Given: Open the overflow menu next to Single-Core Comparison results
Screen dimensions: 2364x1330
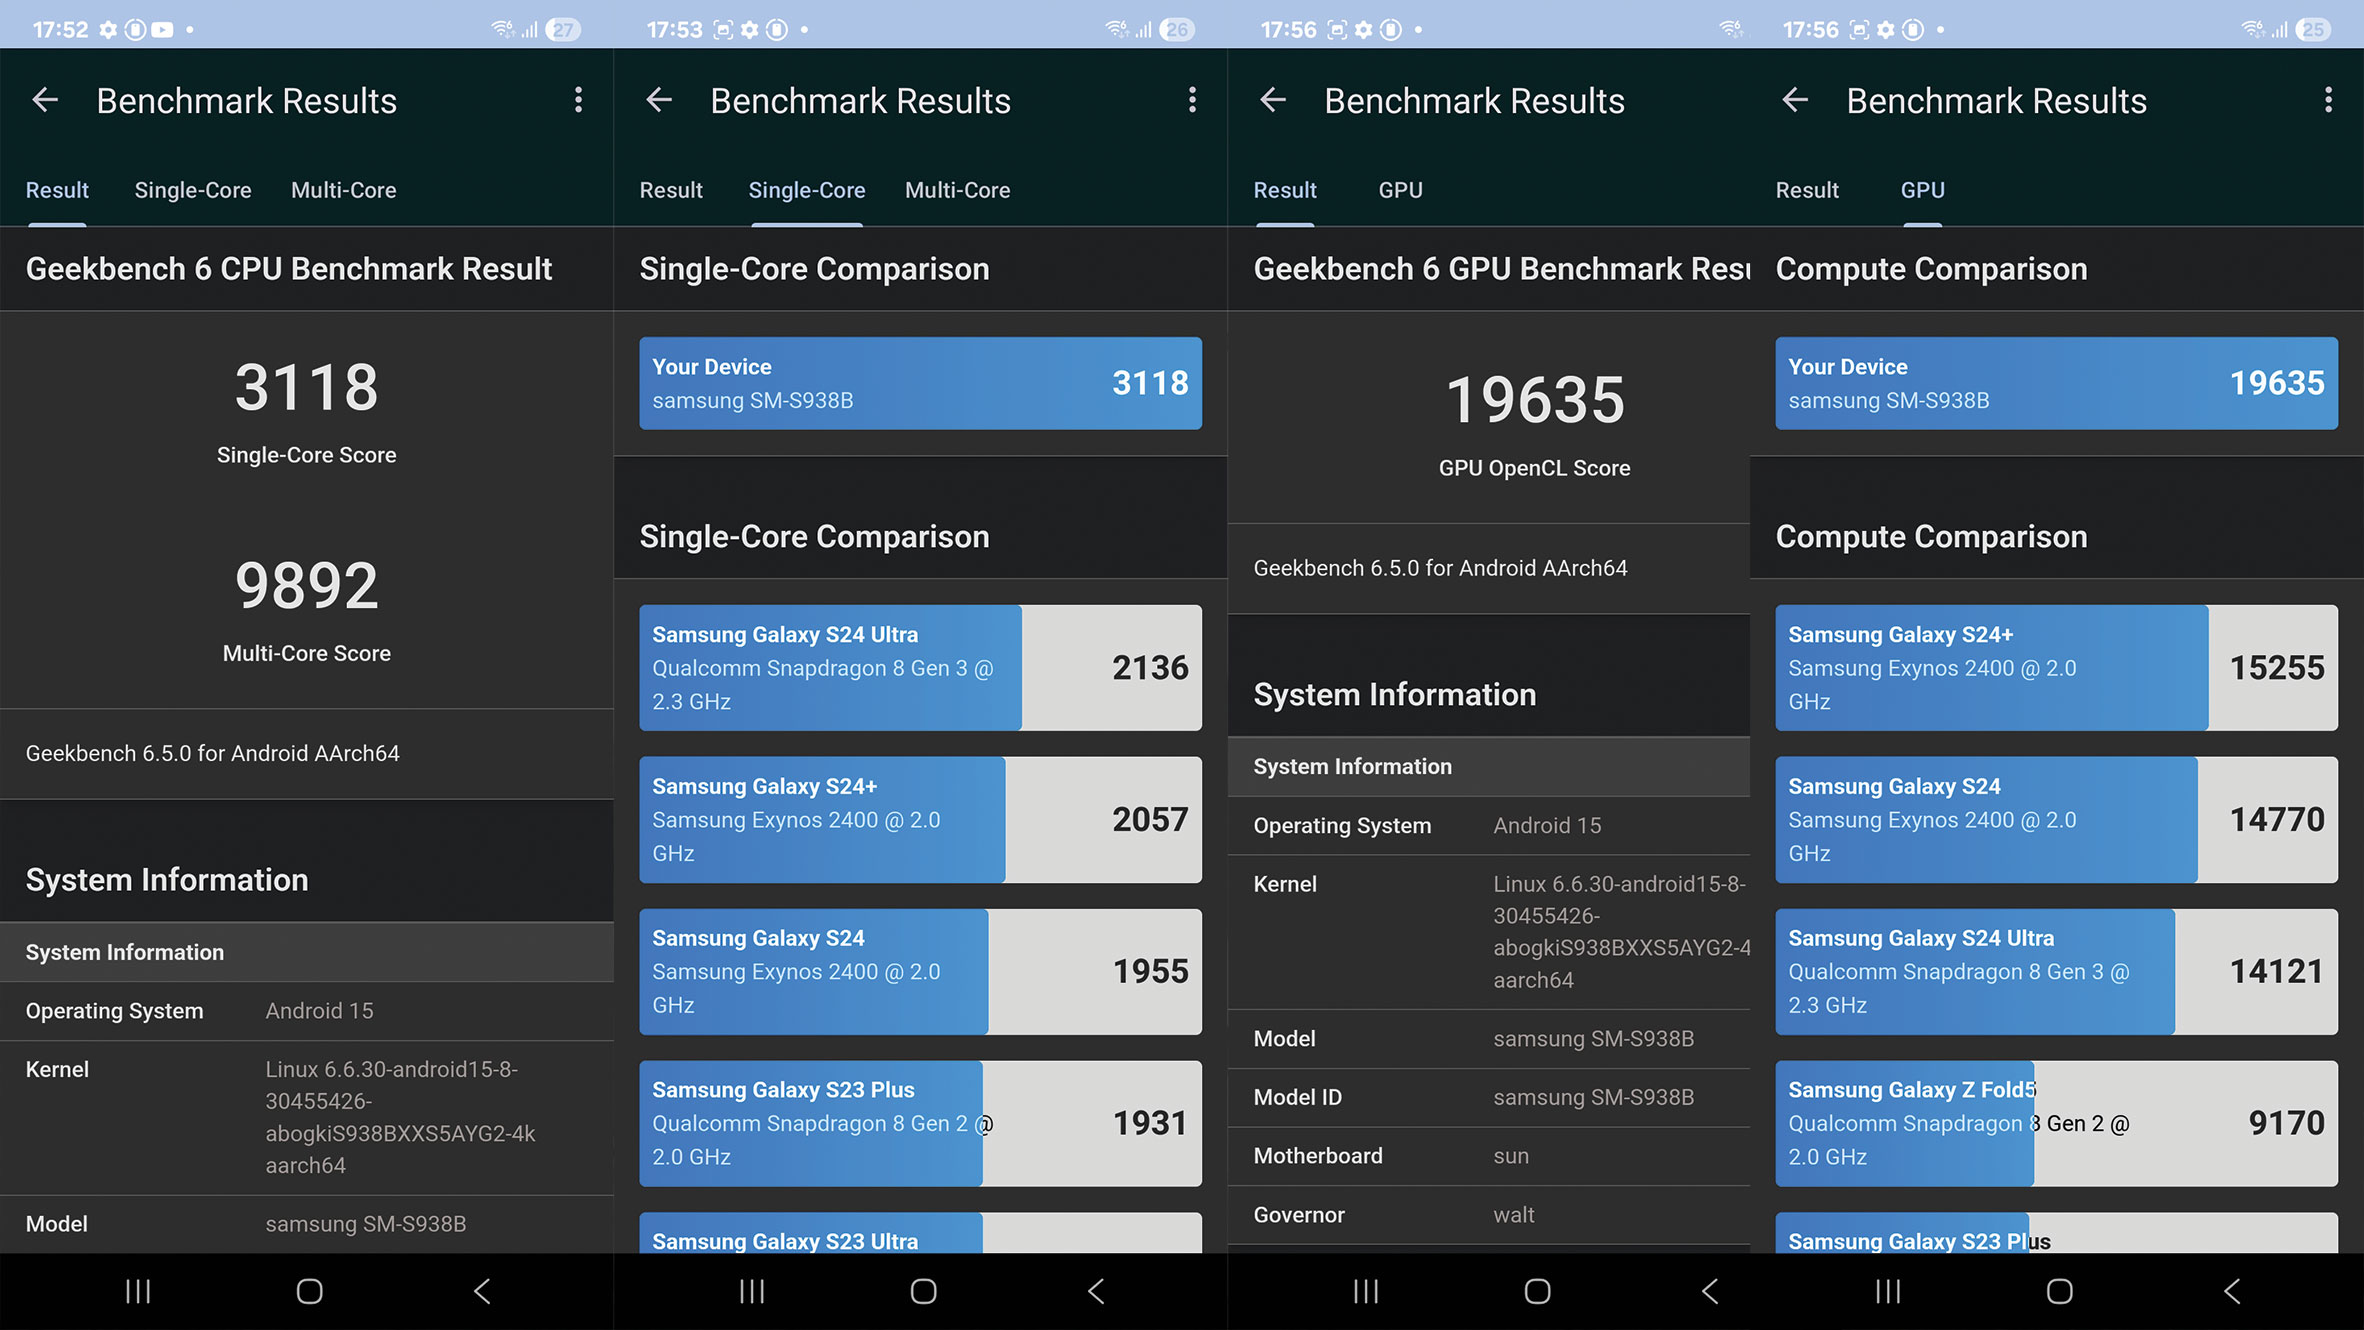Looking at the screenshot, I should pos(1192,100).
